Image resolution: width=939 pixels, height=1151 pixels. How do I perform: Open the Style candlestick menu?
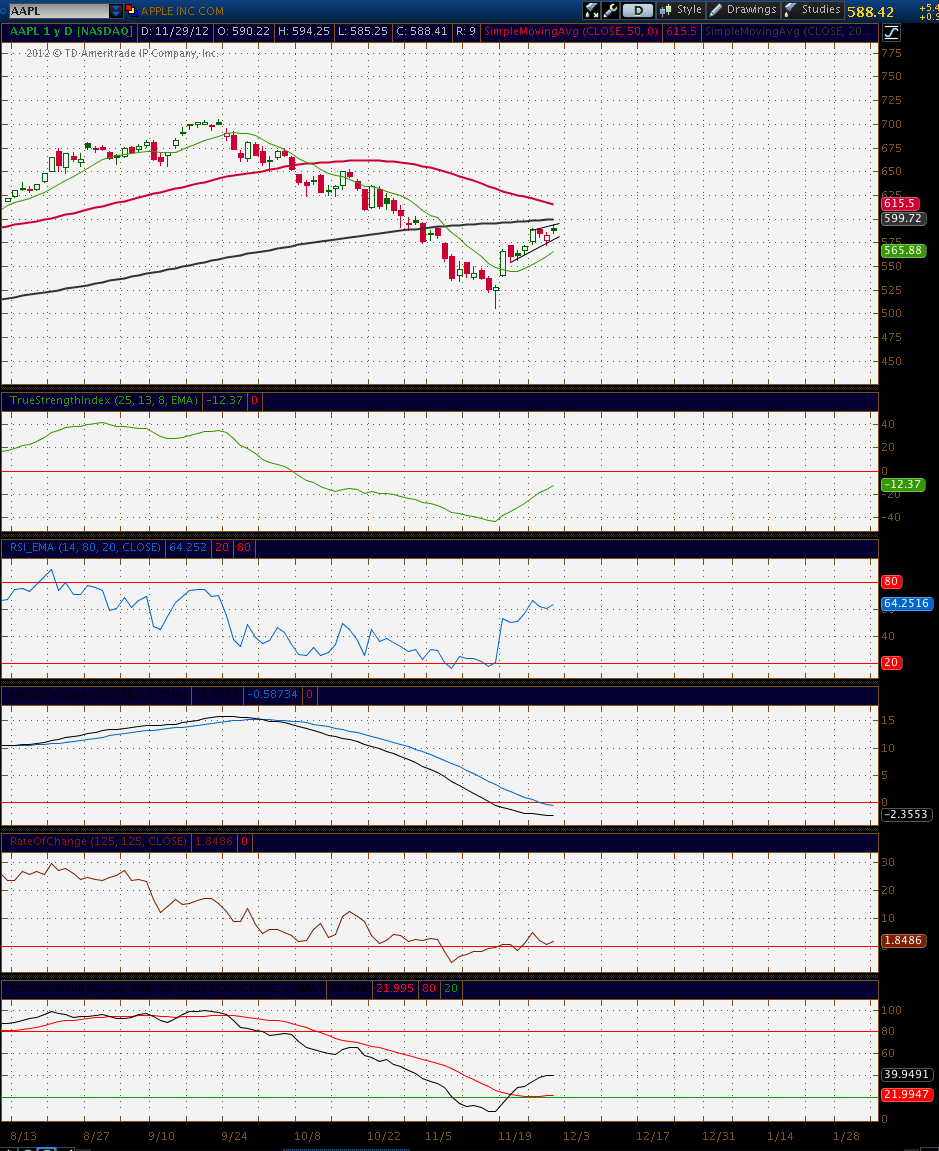pos(681,10)
